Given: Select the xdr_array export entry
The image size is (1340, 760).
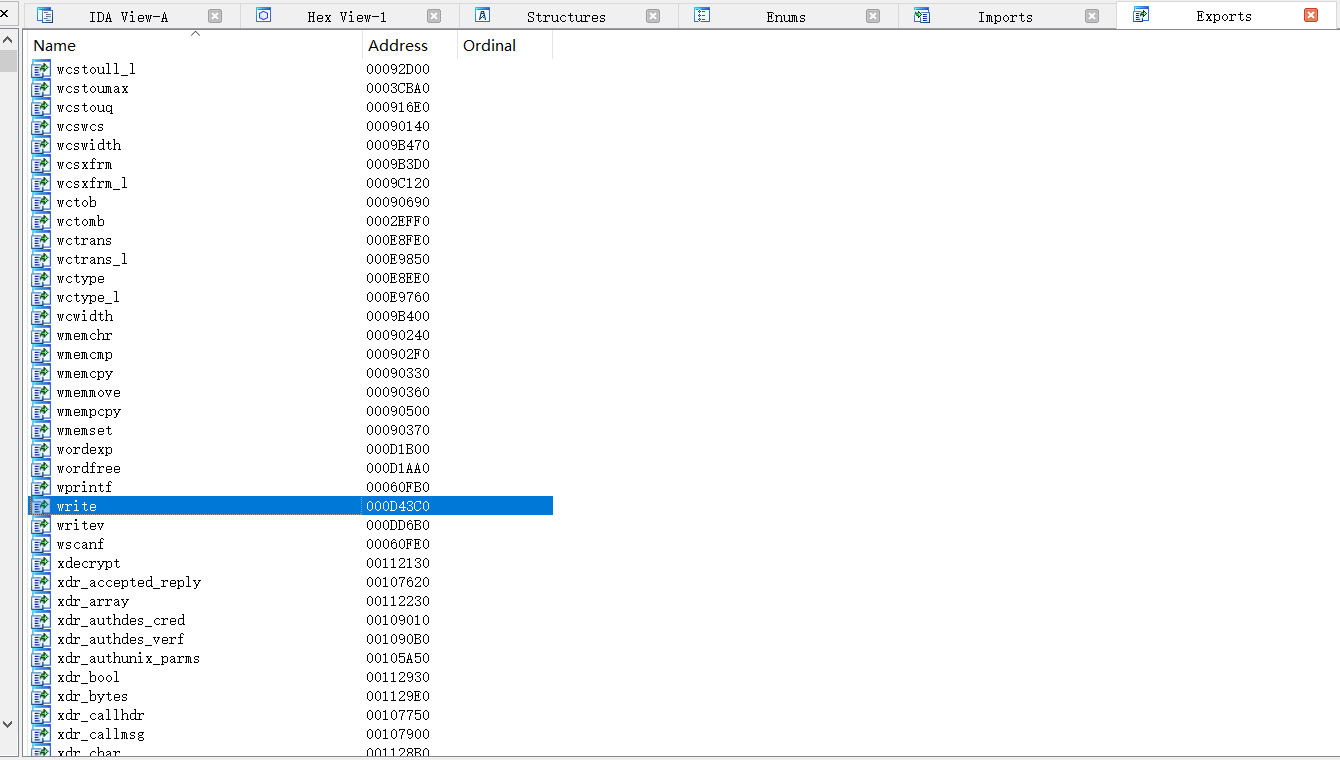Looking at the screenshot, I should click(x=92, y=601).
